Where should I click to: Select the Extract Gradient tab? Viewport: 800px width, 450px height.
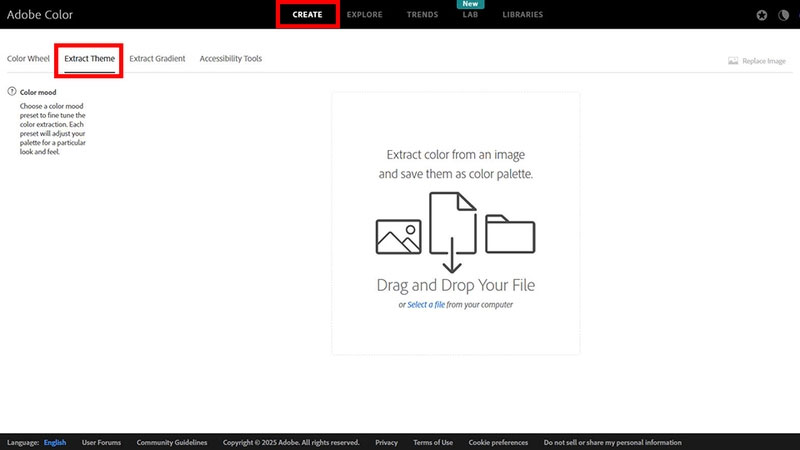click(157, 59)
